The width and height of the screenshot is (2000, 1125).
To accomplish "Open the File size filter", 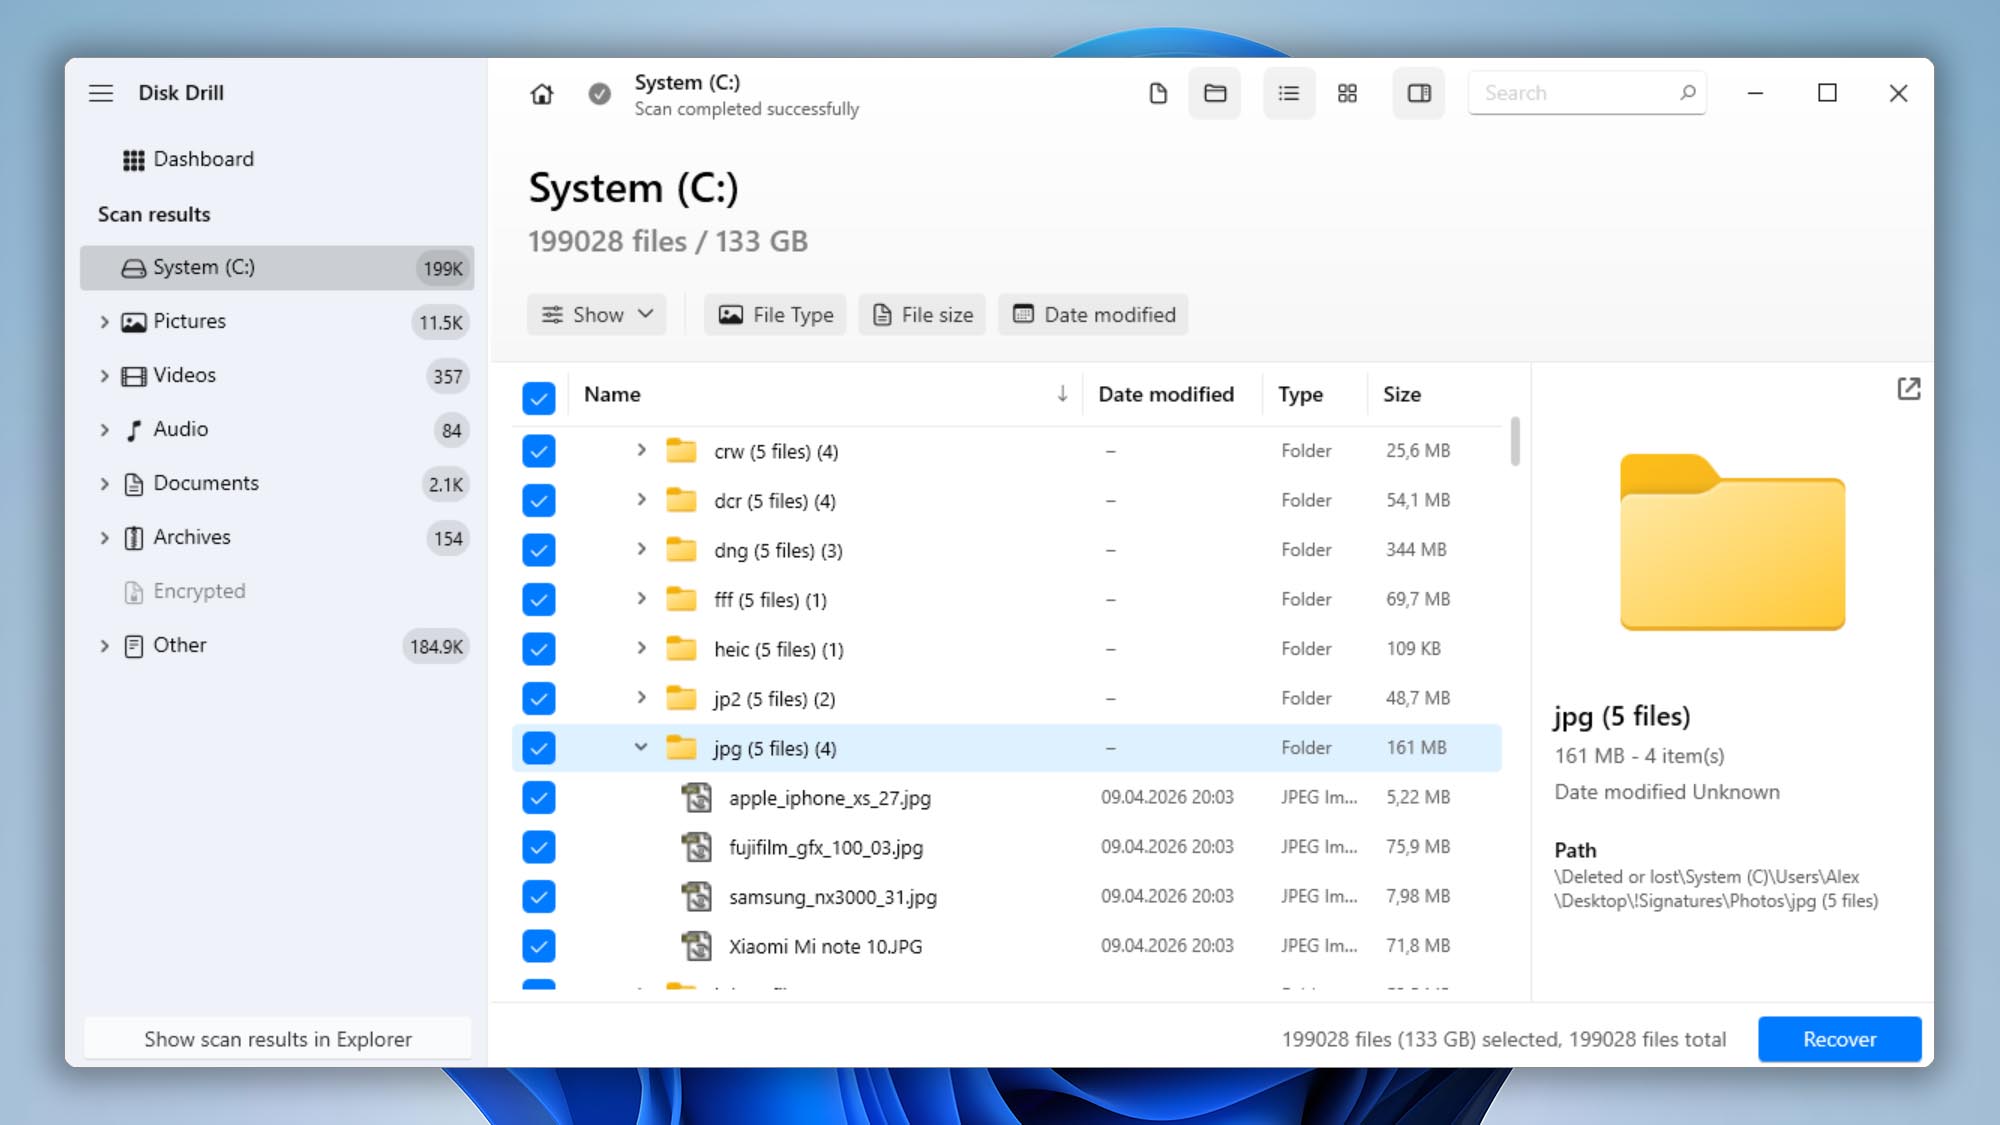I will click(x=922, y=315).
